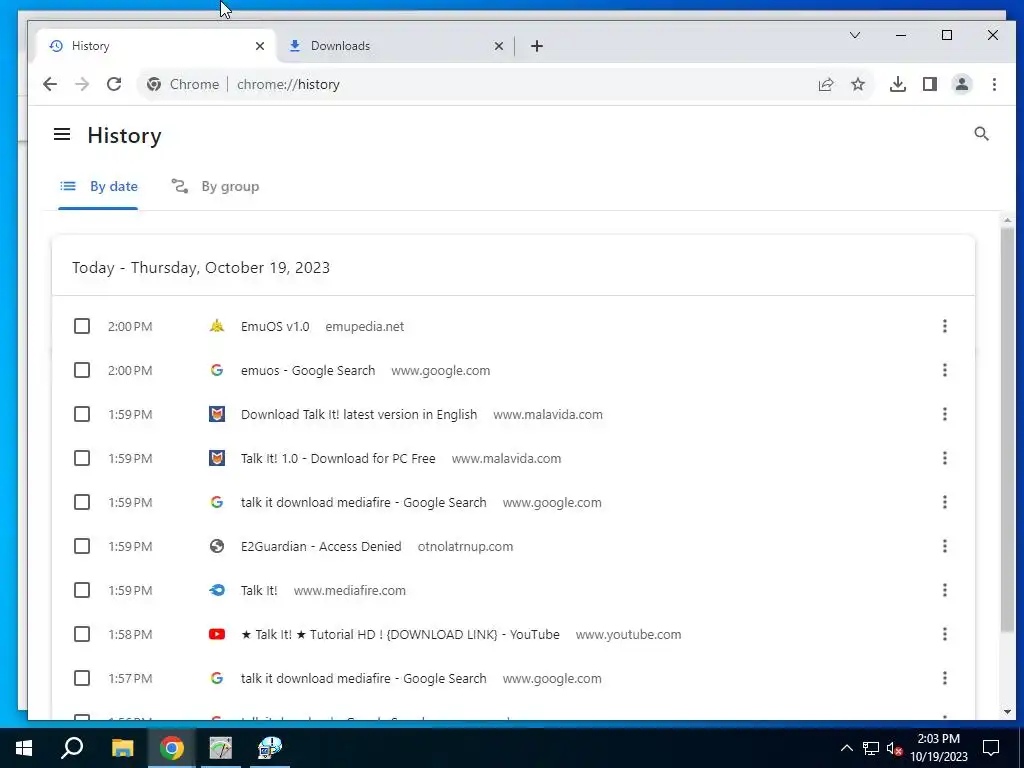Click the Chrome taskbar icon
The width and height of the screenshot is (1024, 768).
172,748
